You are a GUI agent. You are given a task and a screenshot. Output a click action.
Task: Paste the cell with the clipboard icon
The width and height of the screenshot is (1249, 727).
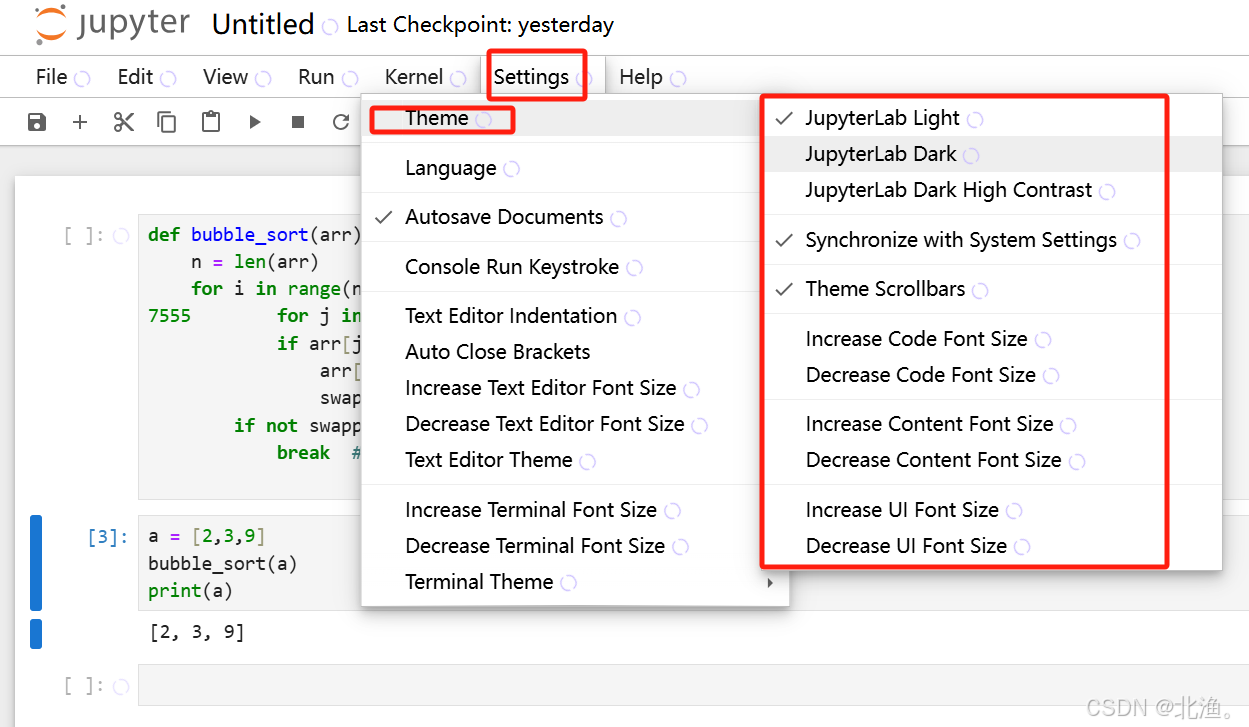(211, 122)
